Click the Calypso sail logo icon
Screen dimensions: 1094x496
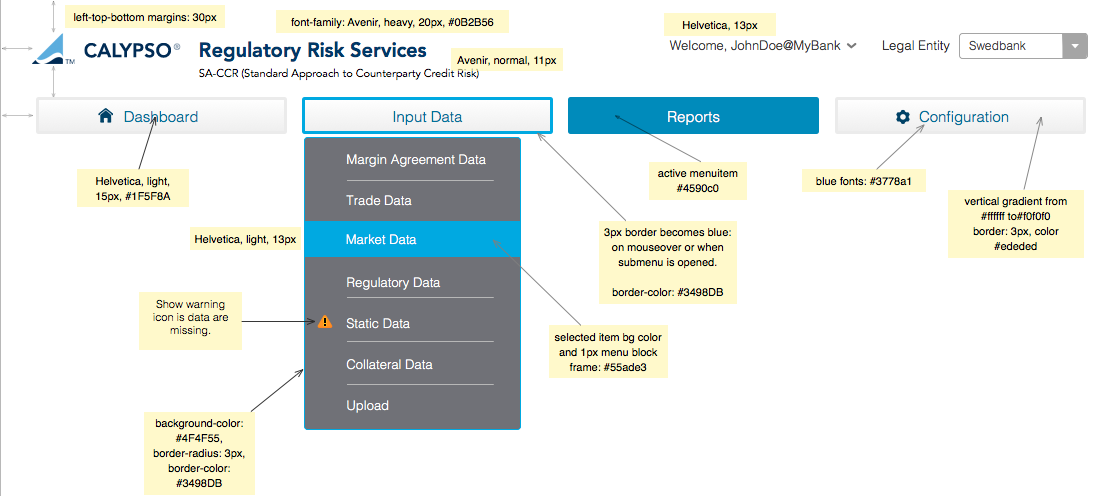[54, 49]
